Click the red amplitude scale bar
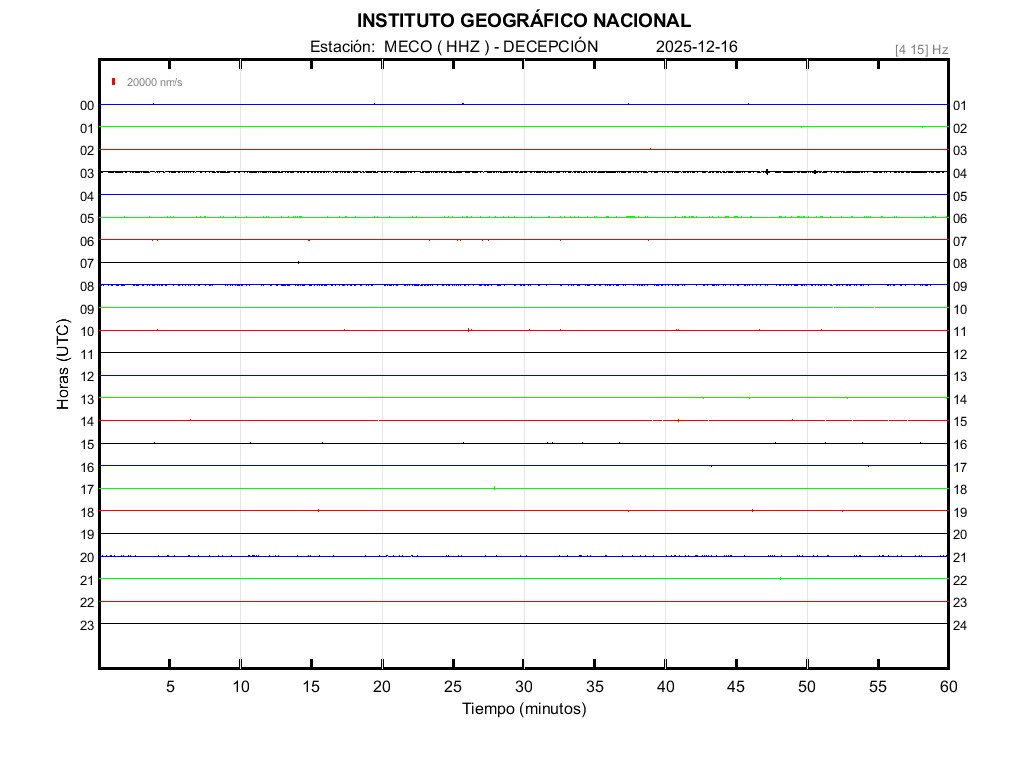 point(114,82)
